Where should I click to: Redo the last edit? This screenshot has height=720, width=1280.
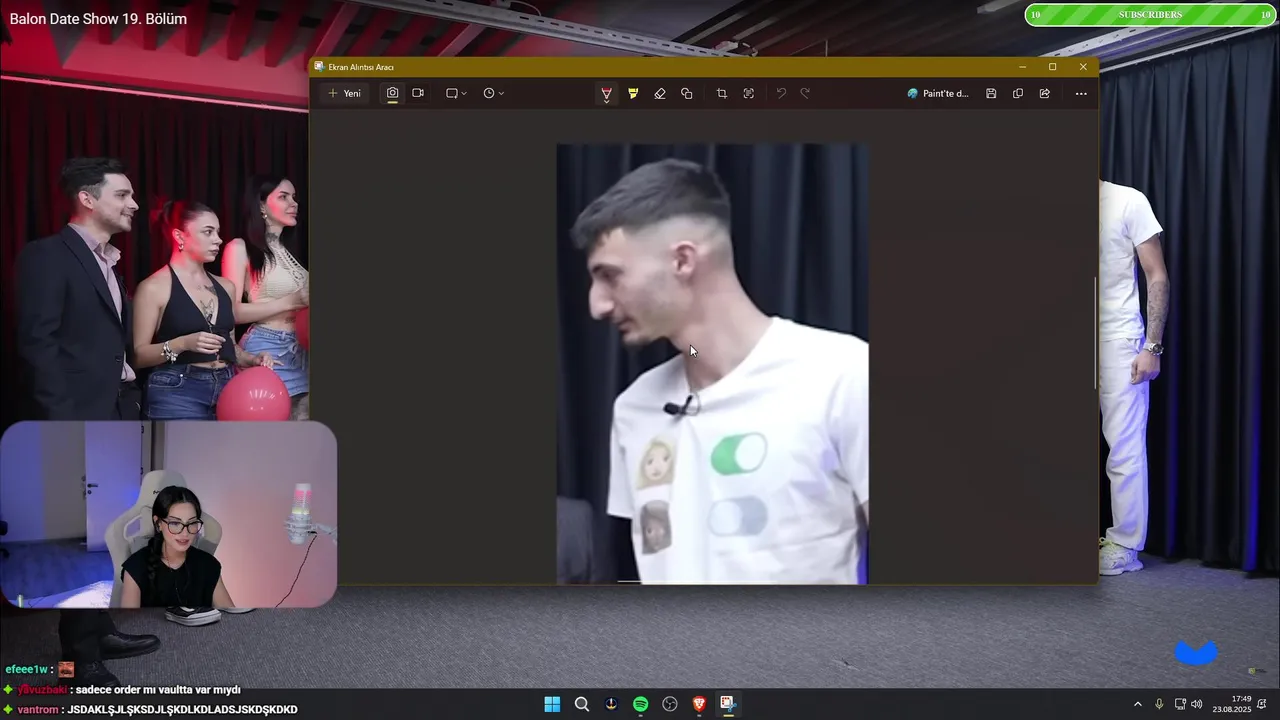pyautogui.click(x=805, y=93)
